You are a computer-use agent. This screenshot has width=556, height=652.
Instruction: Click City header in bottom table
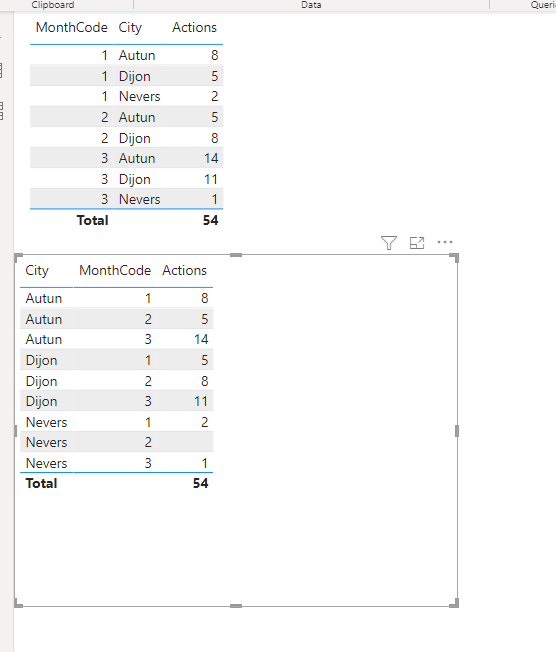point(37,271)
